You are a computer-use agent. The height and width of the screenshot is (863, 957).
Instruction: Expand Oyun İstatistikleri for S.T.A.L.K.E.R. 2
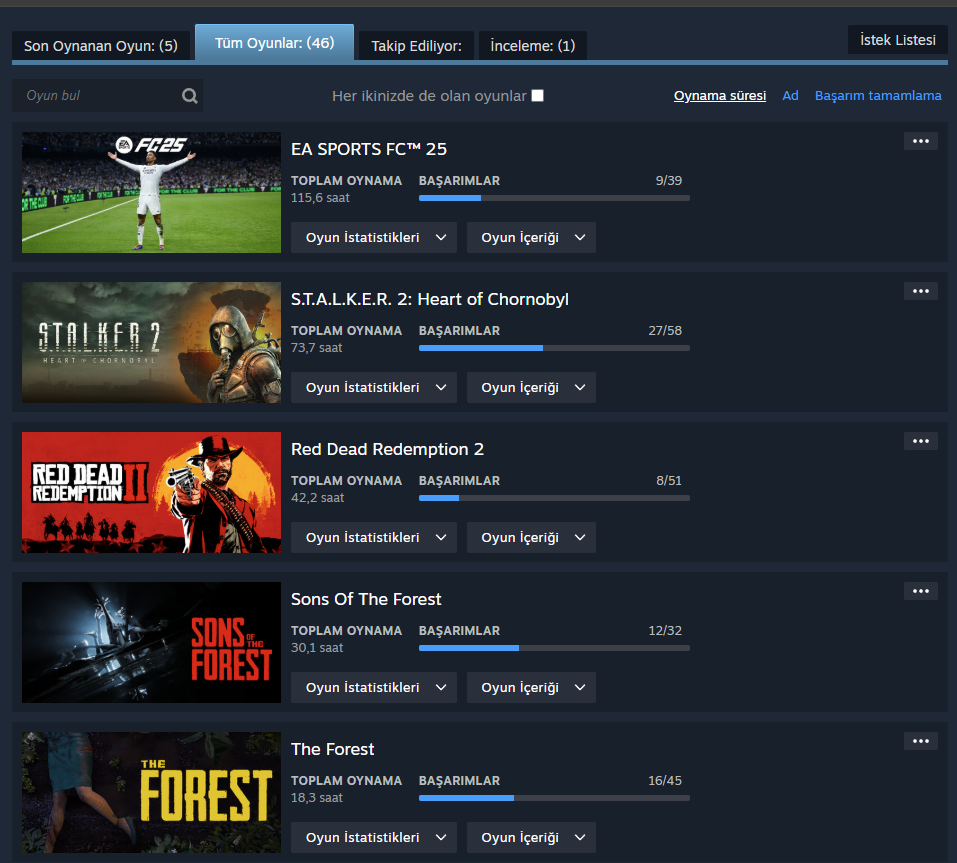pos(374,388)
